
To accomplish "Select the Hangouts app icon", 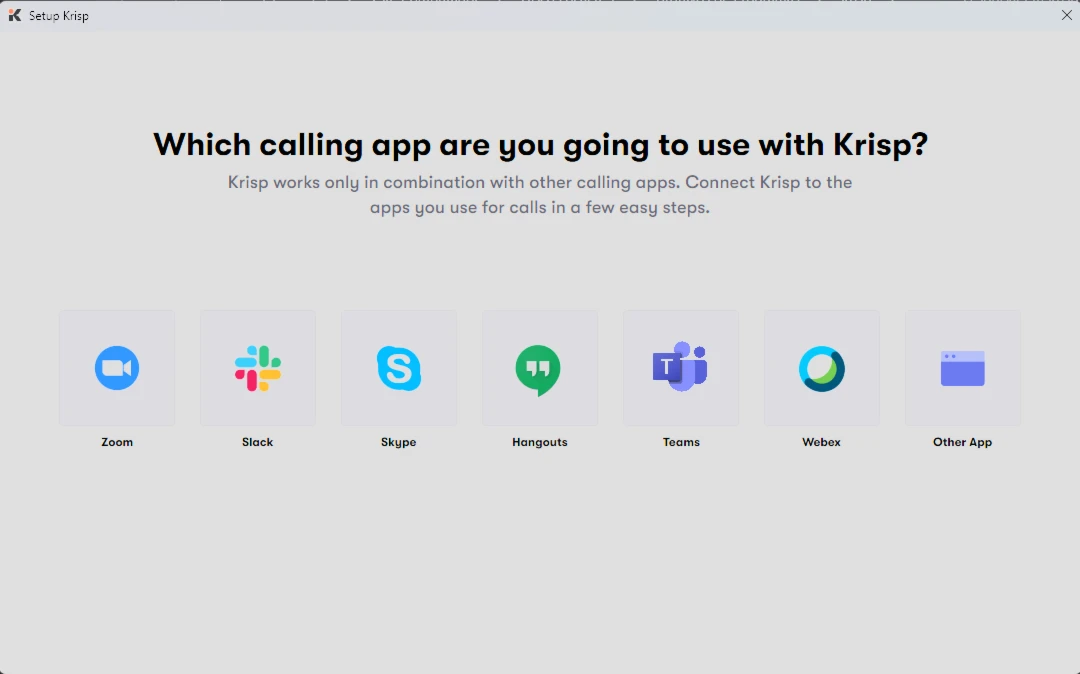I will click(540, 368).
